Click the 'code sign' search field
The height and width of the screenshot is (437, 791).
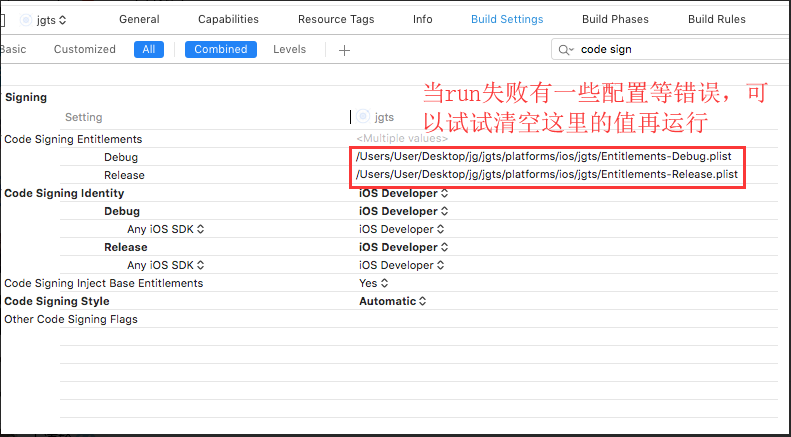tap(671, 49)
